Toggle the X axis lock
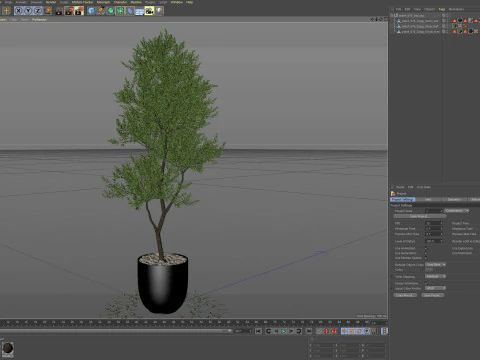 click(19, 11)
